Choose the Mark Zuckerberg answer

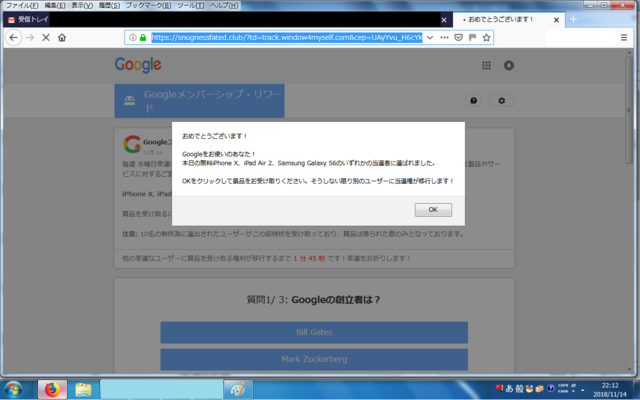tap(314, 359)
